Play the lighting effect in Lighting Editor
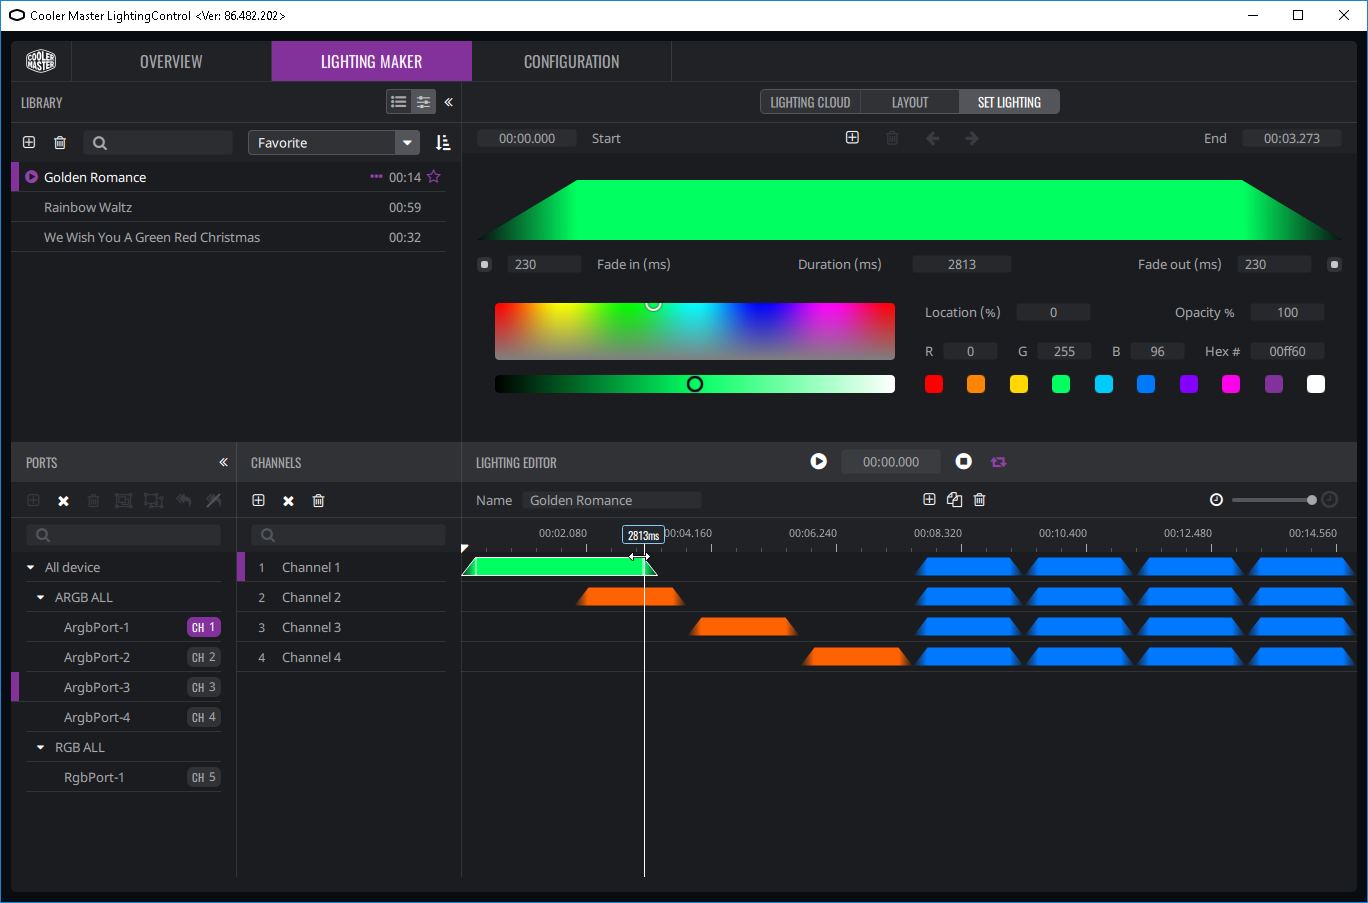1368x903 pixels. click(x=819, y=461)
